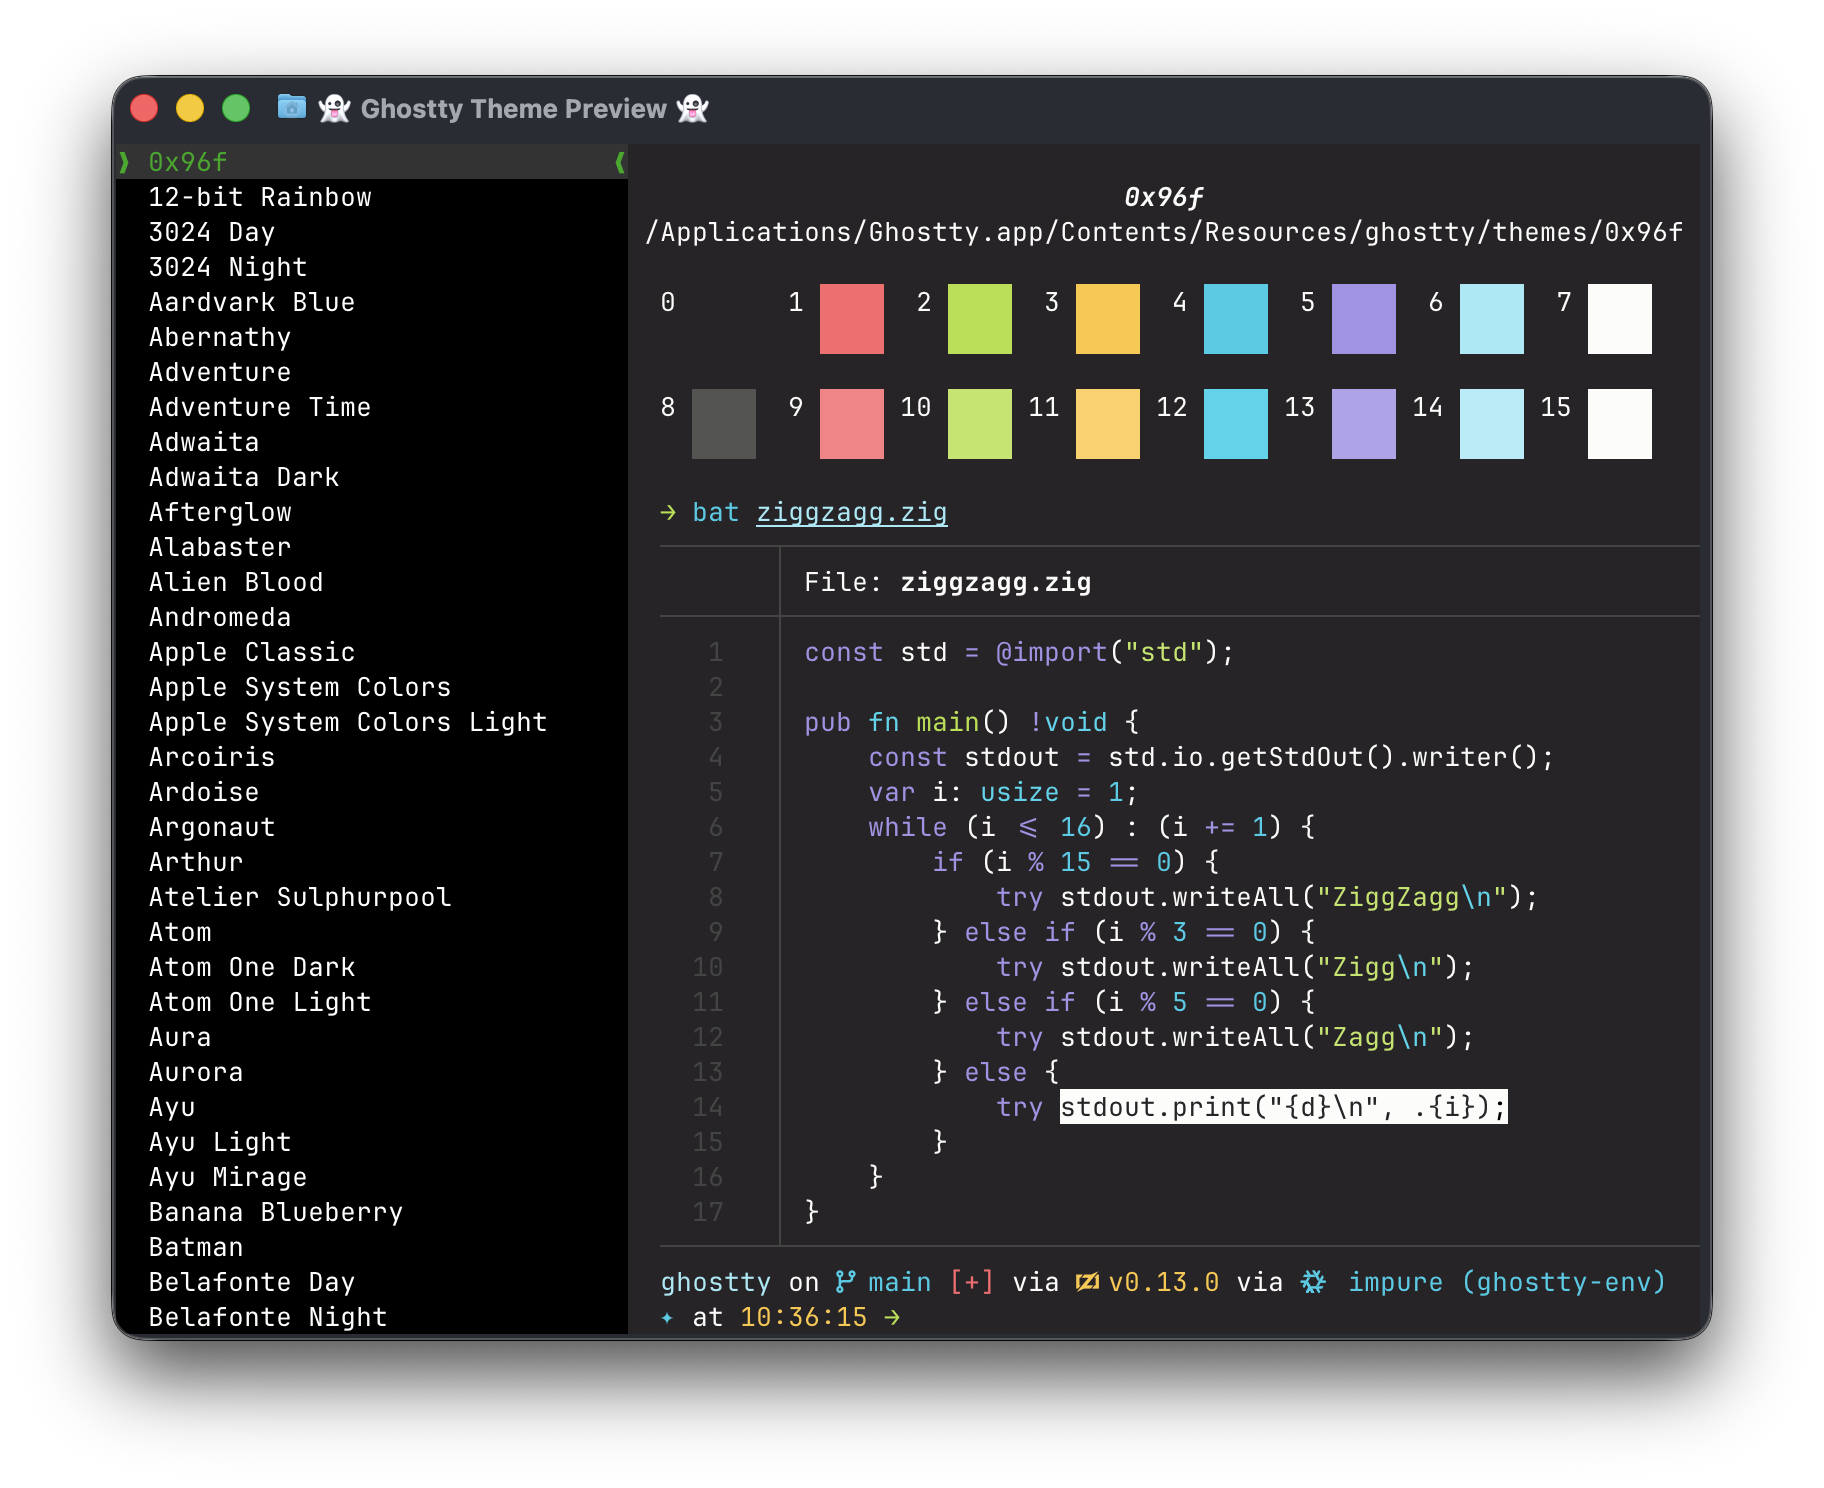1824x1488 pixels.
Task: Open the ziggzagg.zig underlined file link
Action: [851, 513]
